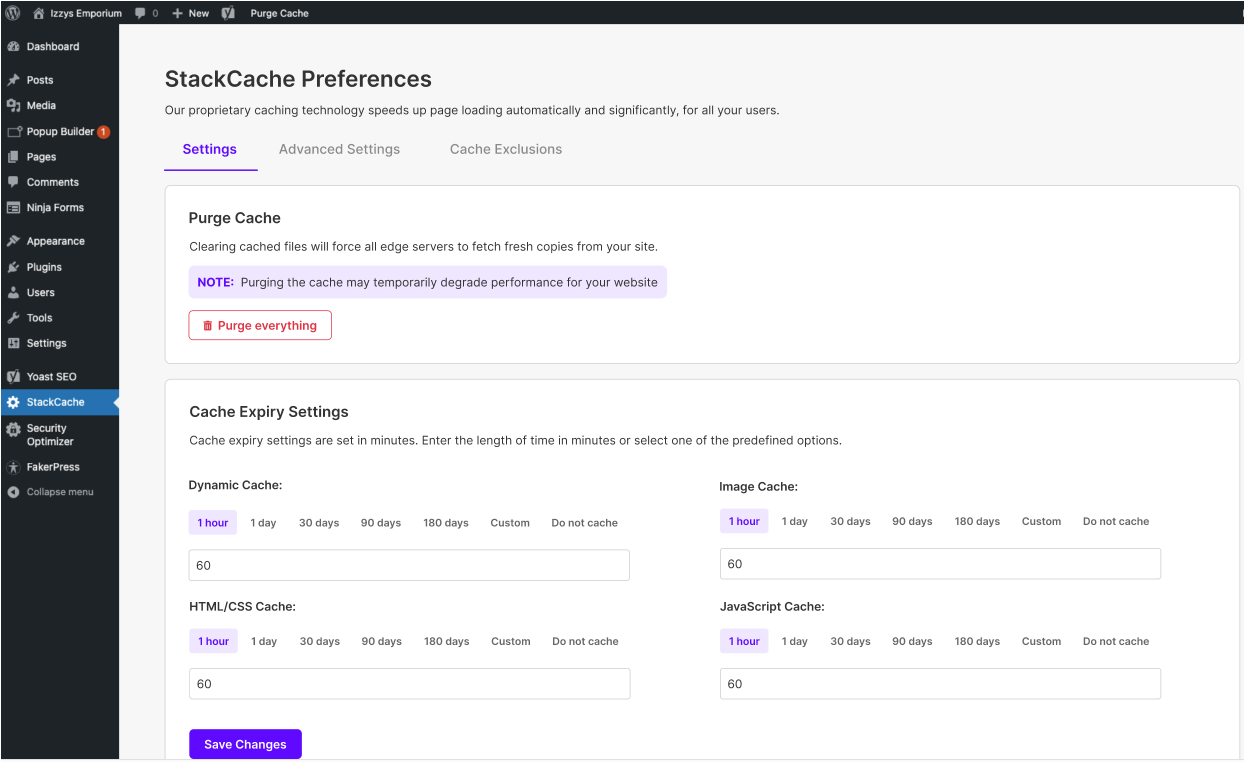Click the Ninja Forms icon
The height and width of the screenshot is (763, 1245).
(13, 208)
